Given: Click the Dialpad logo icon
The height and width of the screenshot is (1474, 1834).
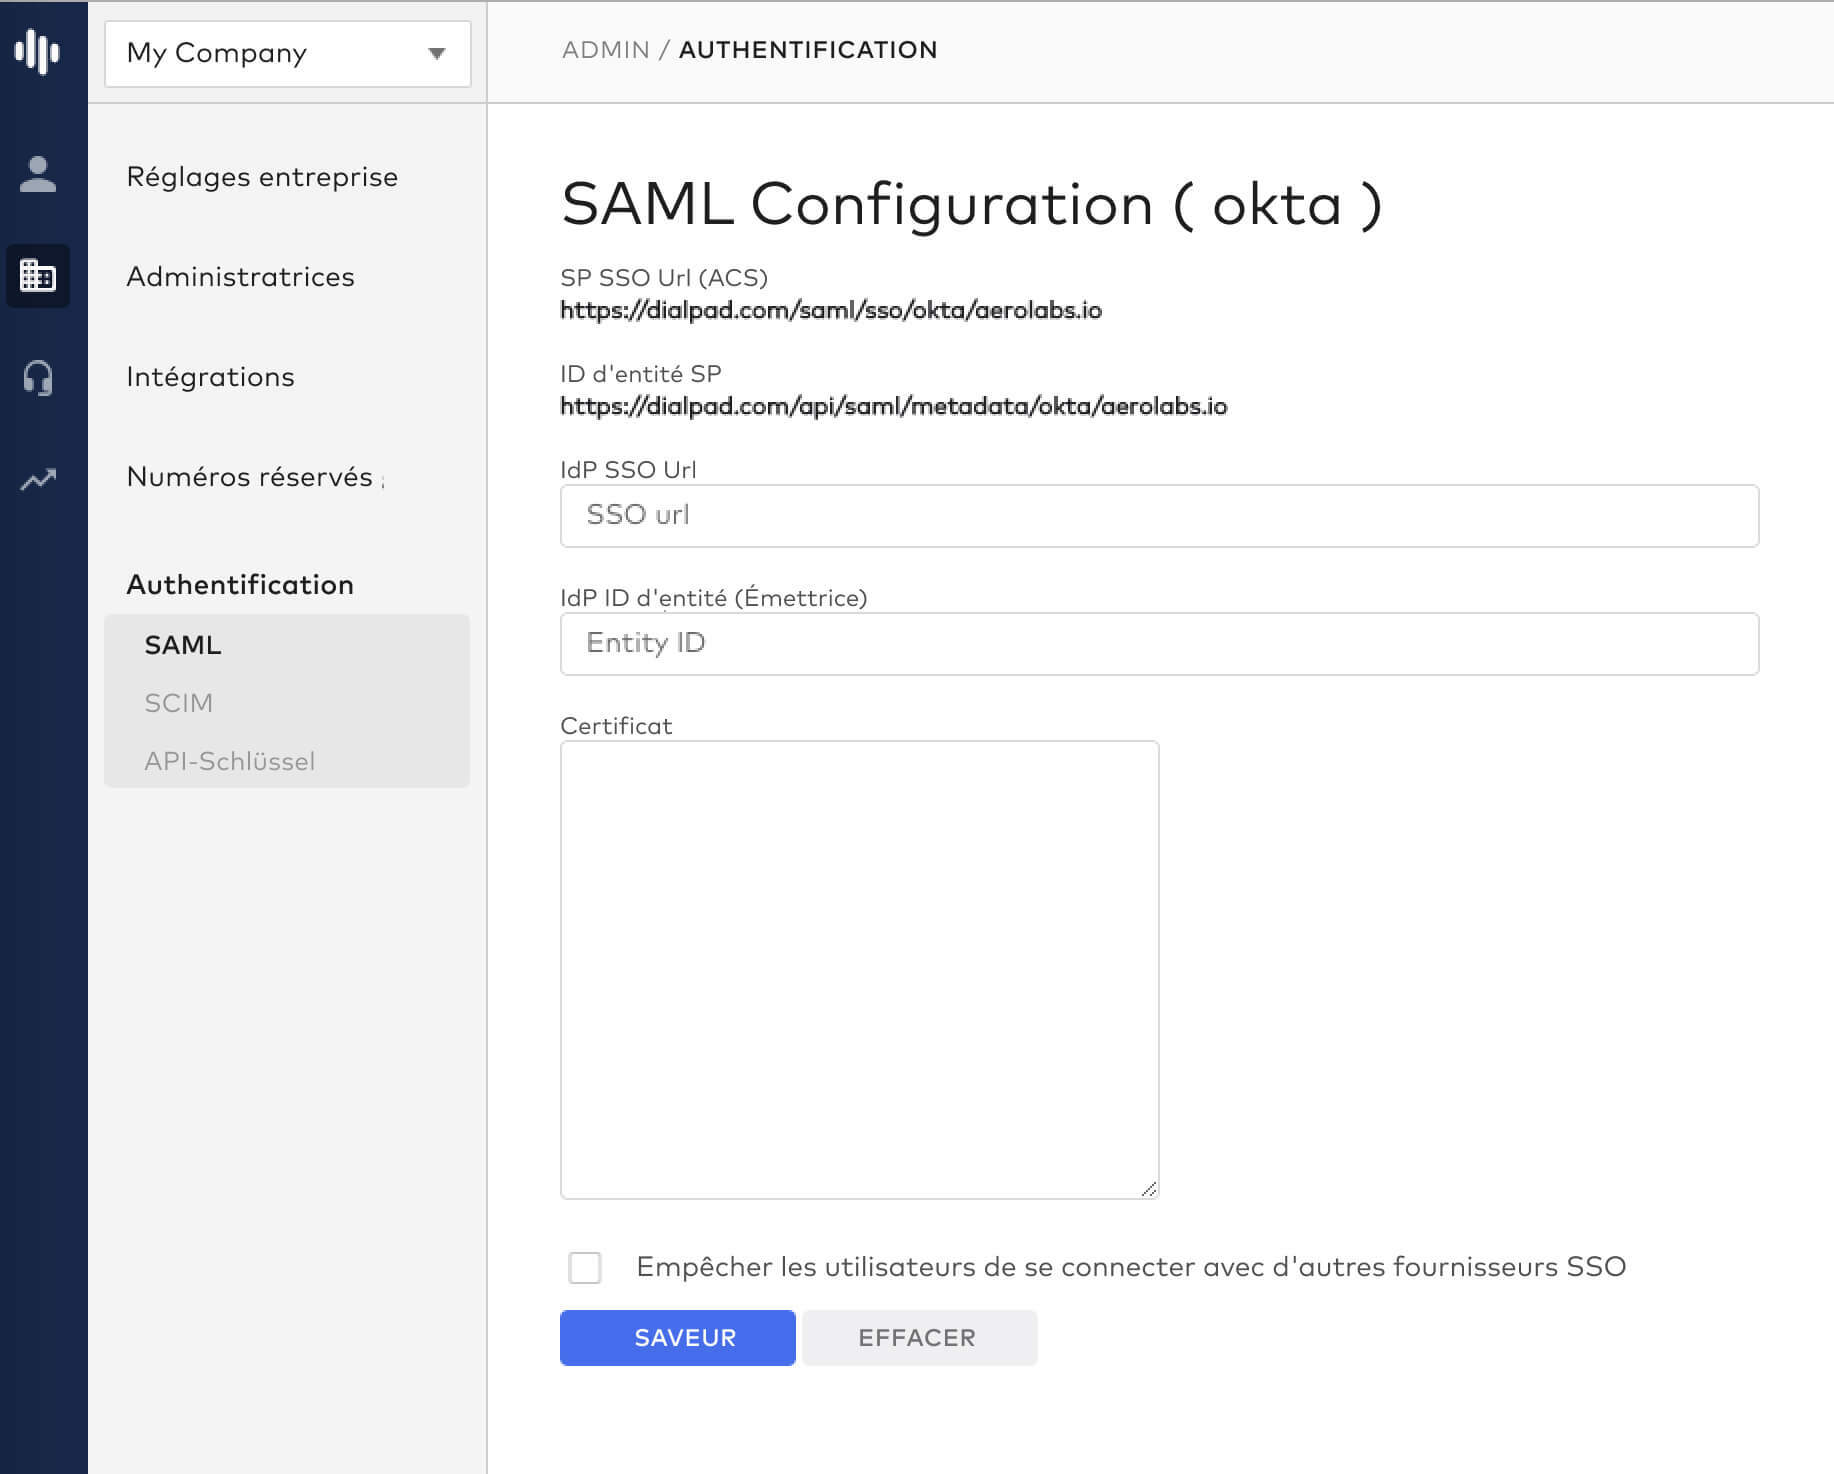Looking at the screenshot, I should pyautogui.click(x=37, y=51).
